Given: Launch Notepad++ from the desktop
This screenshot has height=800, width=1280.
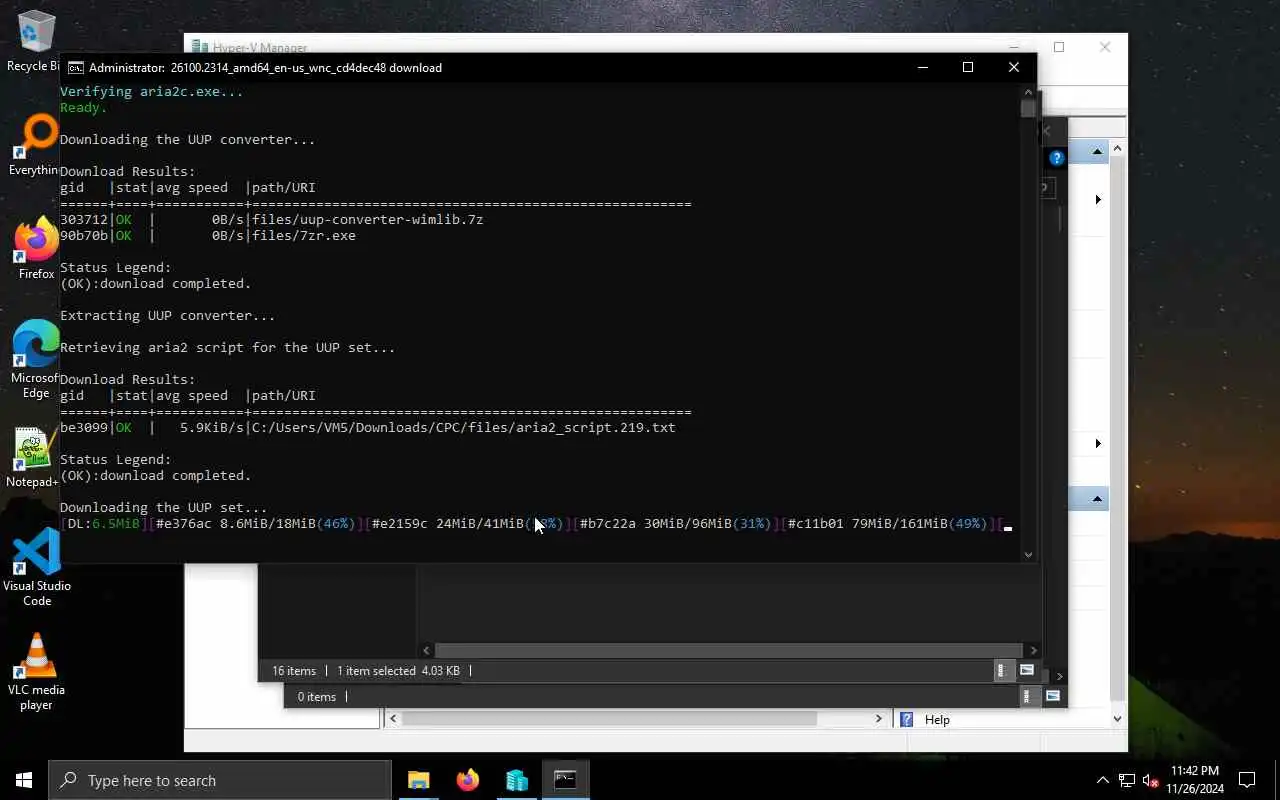Looking at the screenshot, I should (33, 458).
